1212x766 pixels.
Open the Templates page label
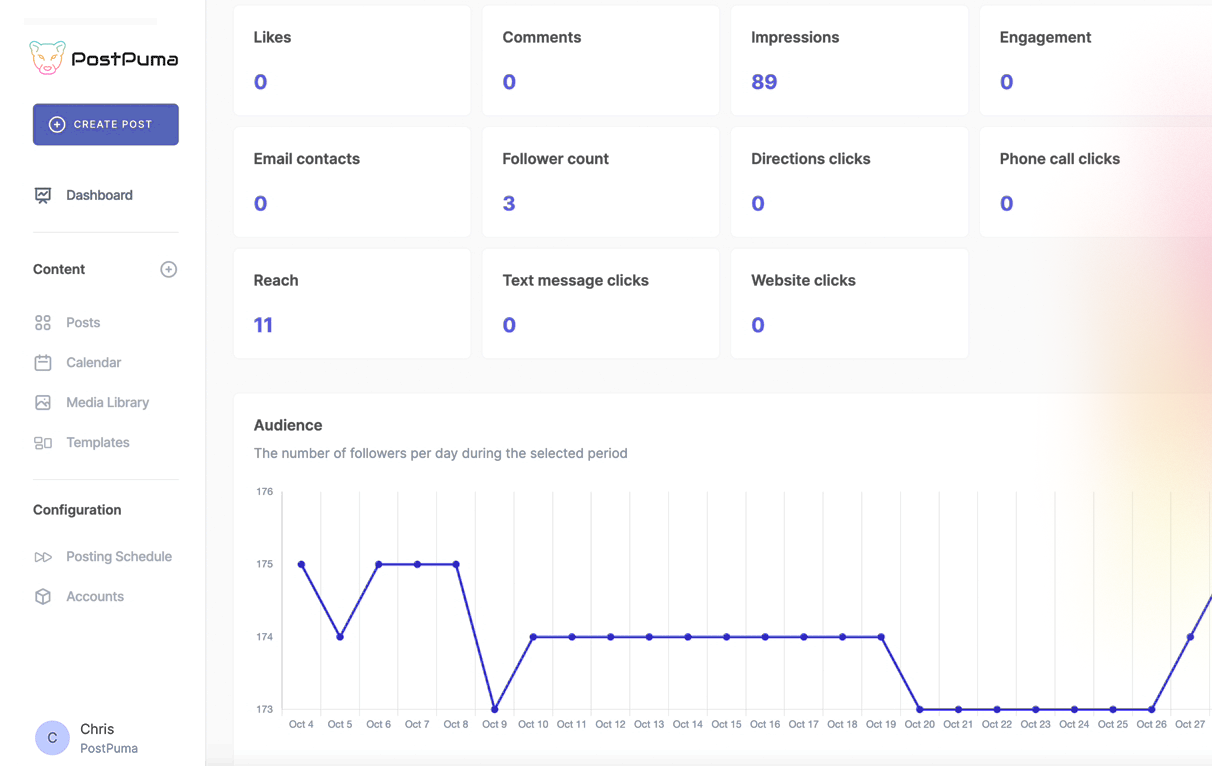[x=98, y=442]
